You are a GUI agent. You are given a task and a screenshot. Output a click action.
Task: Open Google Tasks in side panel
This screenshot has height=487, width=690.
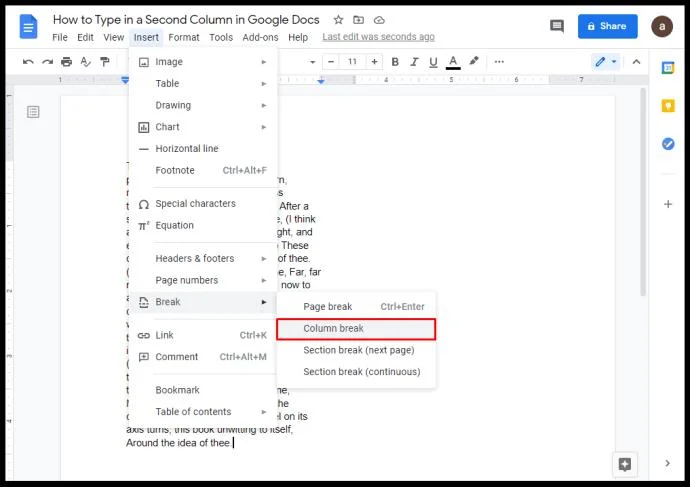coord(668,144)
